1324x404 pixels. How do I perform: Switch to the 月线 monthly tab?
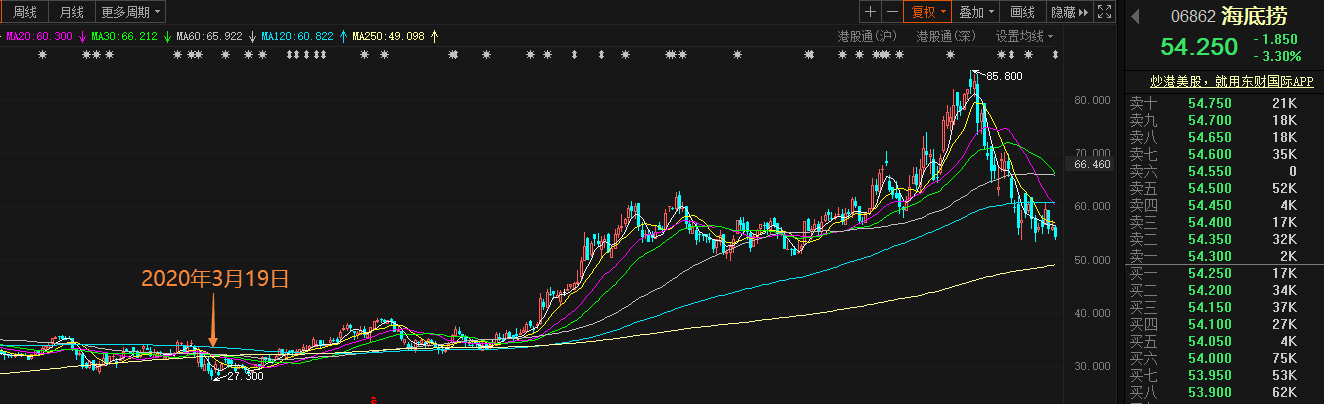click(x=72, y=12)
